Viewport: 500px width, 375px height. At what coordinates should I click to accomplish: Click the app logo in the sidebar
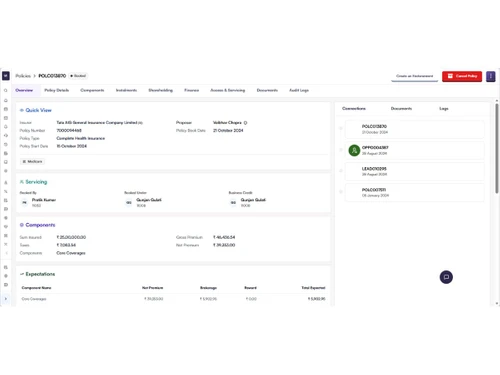click(6, 76)
